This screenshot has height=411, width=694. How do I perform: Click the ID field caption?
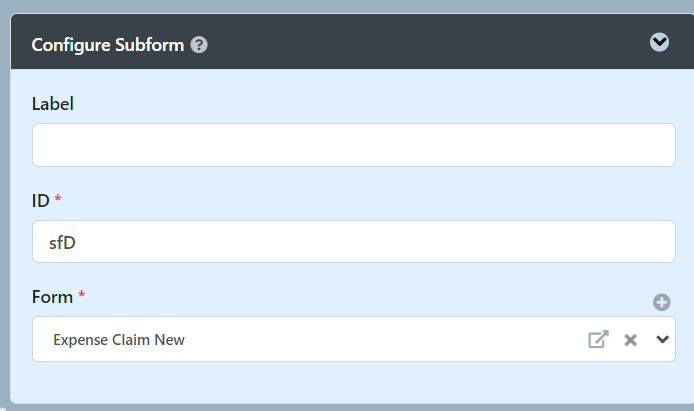[x=40, y=200]
